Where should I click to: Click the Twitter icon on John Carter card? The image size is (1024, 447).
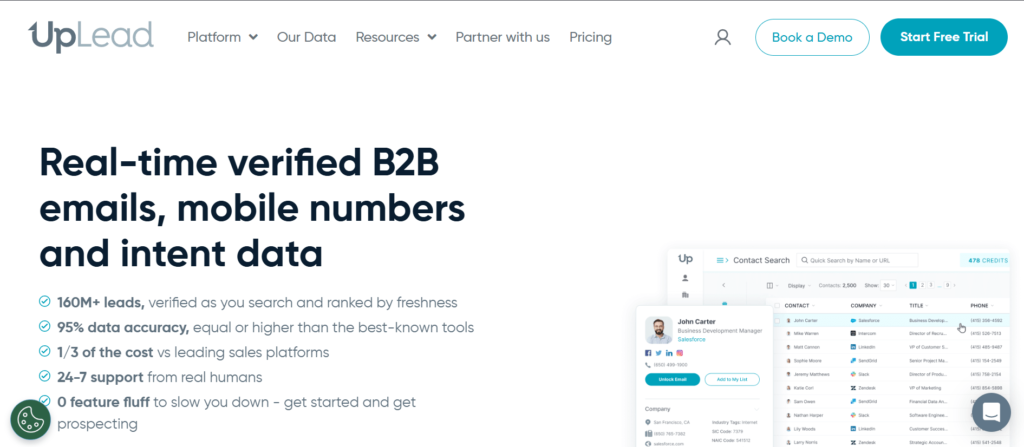[658, 353]
